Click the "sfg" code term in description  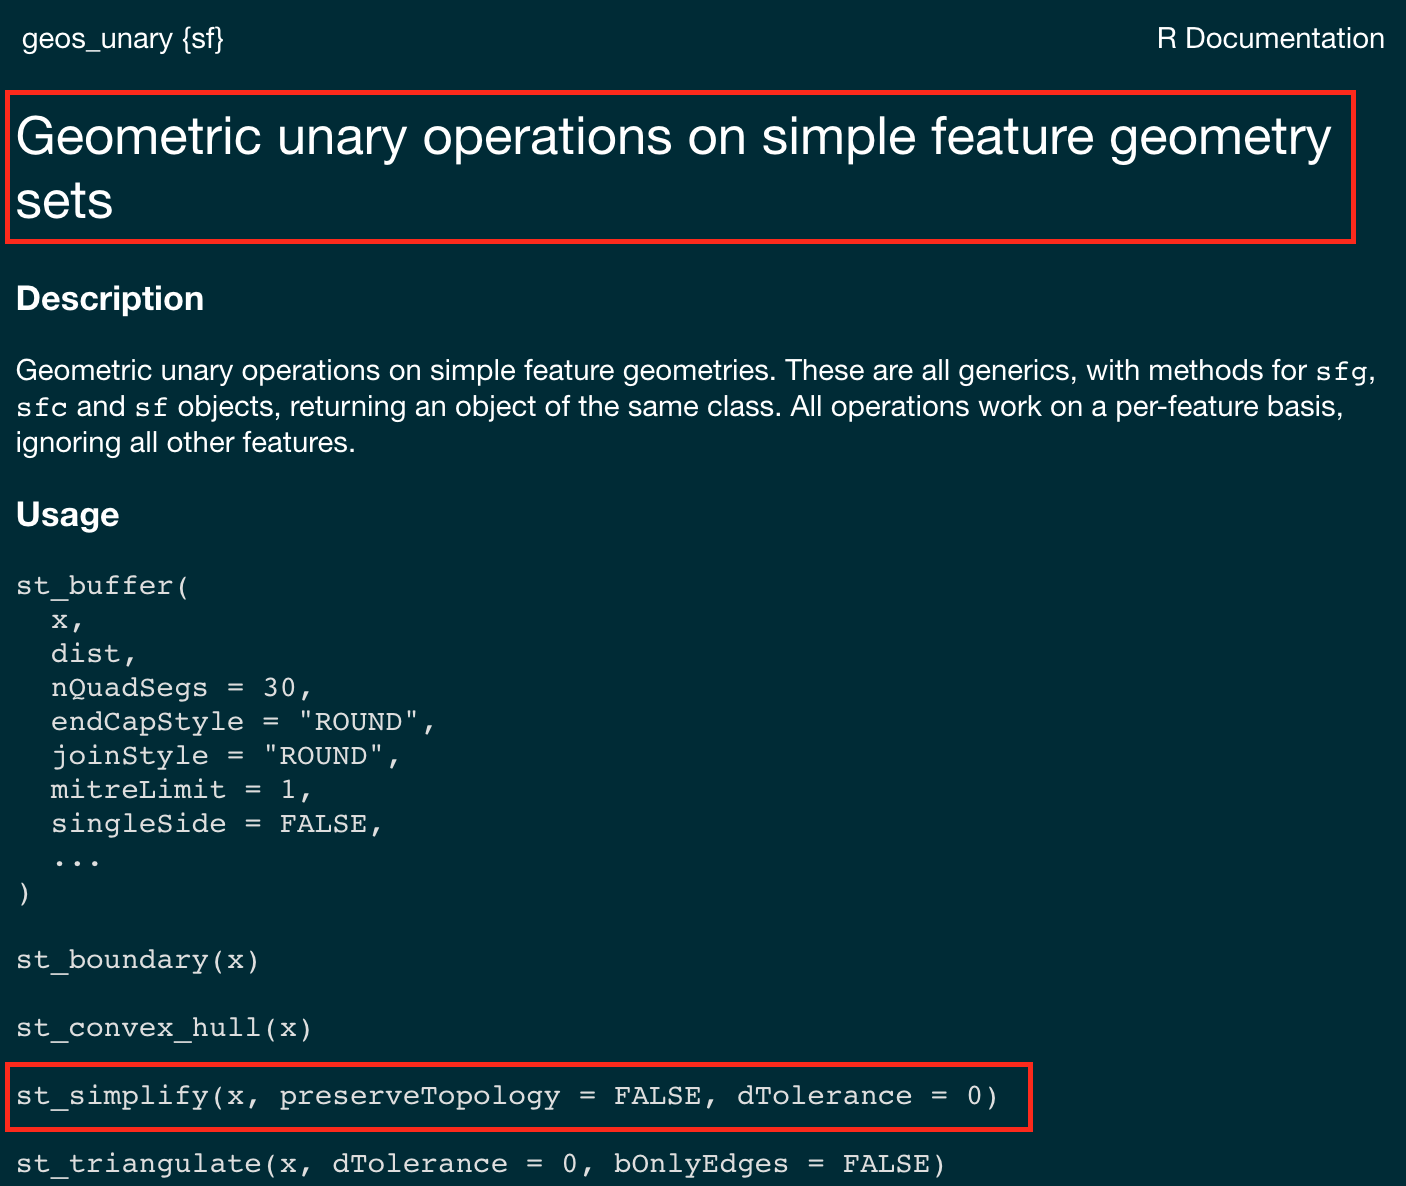click(1341, 372)
